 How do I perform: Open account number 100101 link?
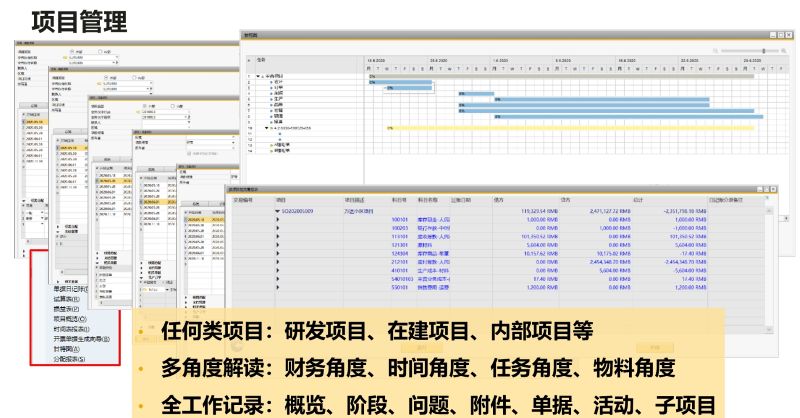pyautogui.click(x=399, y=219)
